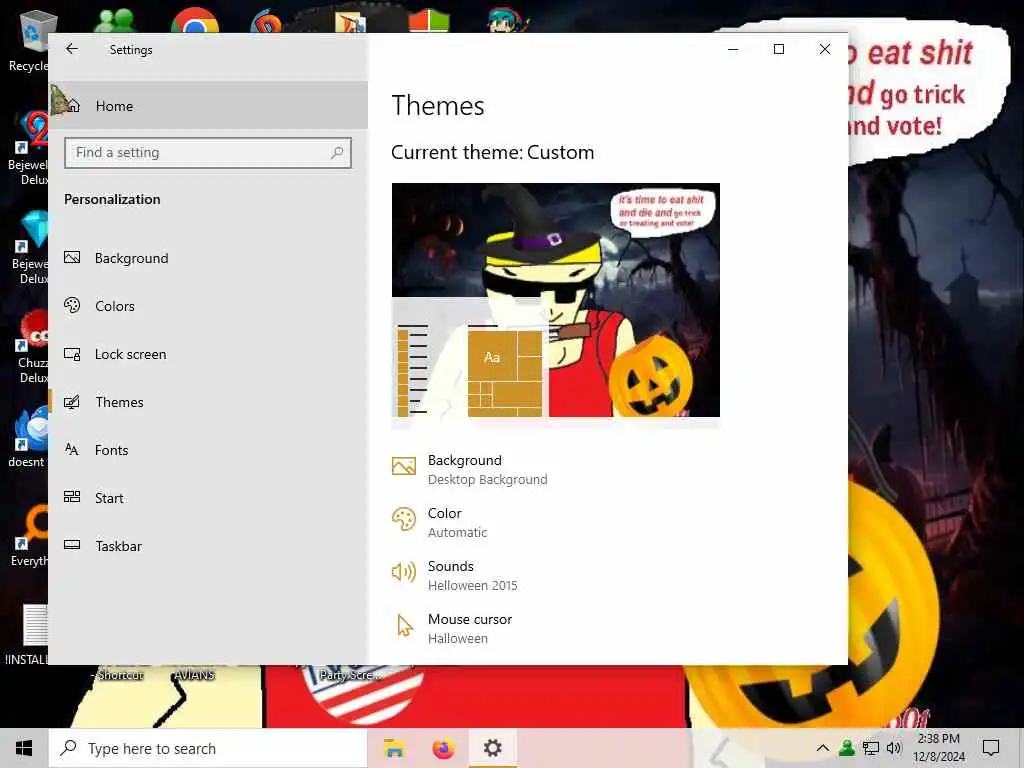Open File Explorer from the taskbar
Viewport: 1024px width, 768px height.
pyautogui.click(x=394, y=748)
